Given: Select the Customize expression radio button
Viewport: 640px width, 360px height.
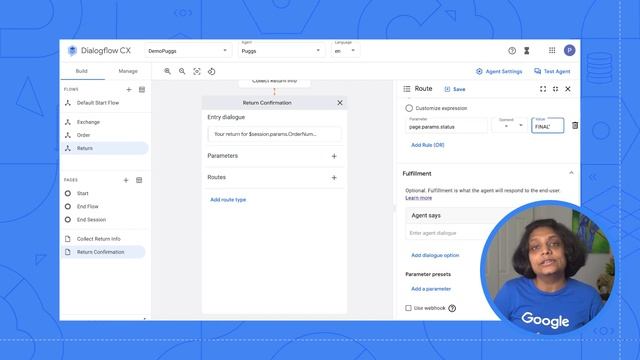Looking at the screenshot, I should 409,108.
